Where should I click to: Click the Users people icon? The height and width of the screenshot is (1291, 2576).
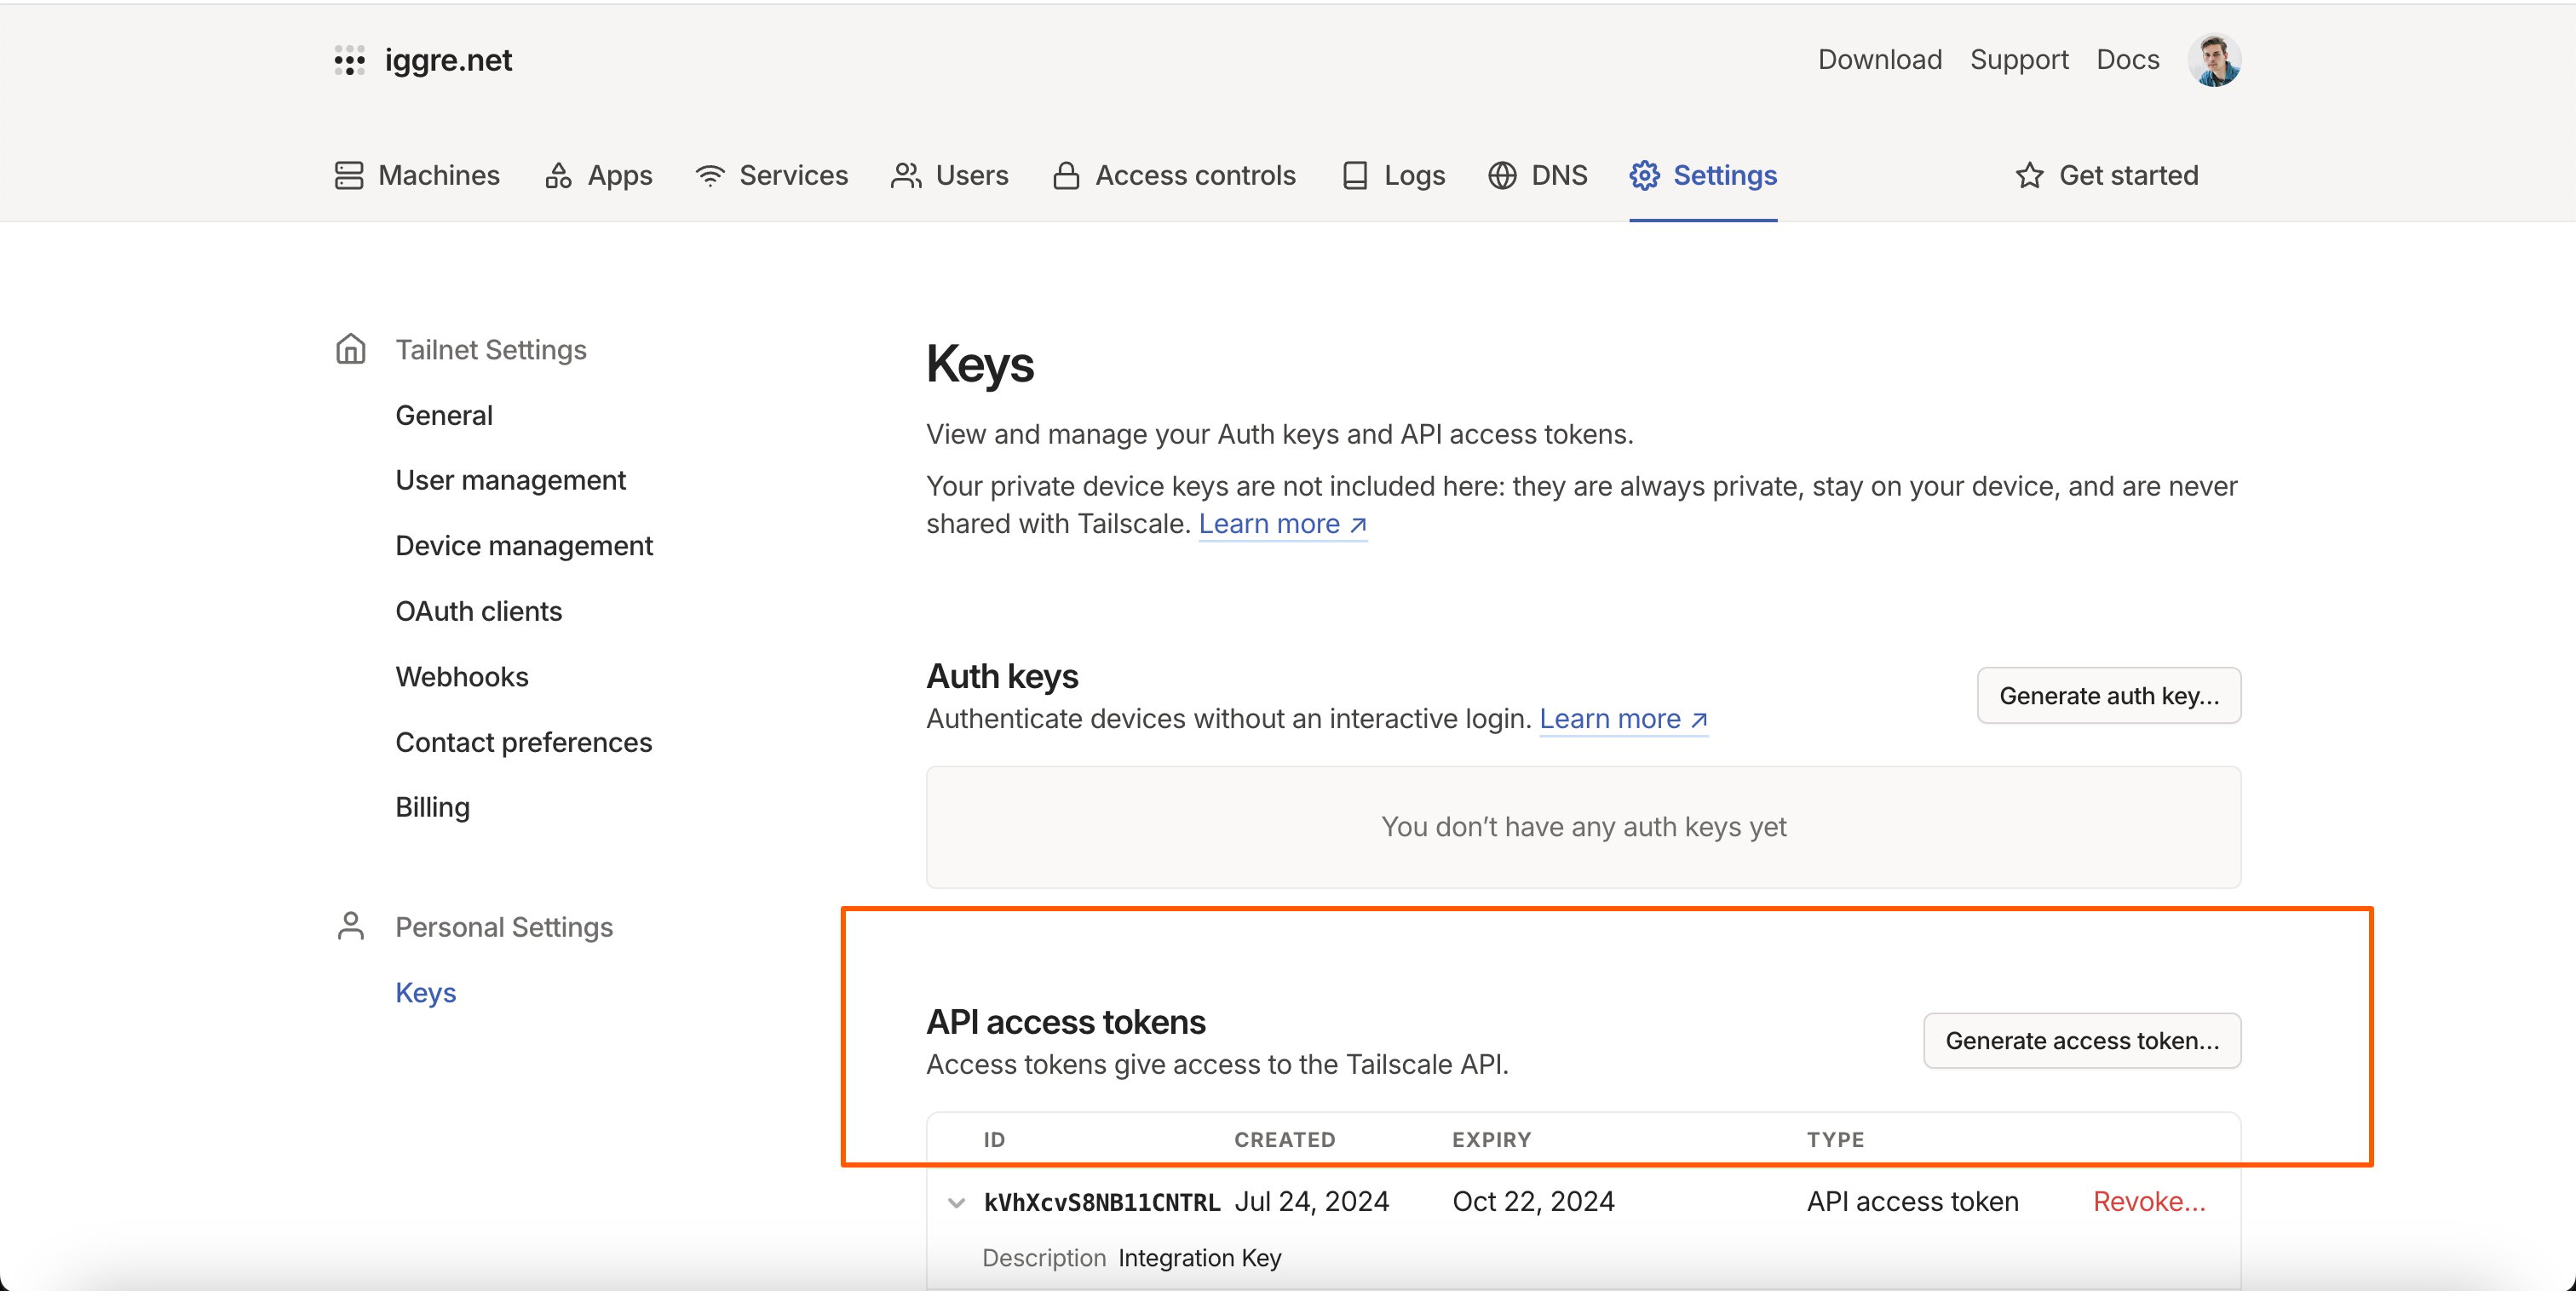click(x=906, y=175)
